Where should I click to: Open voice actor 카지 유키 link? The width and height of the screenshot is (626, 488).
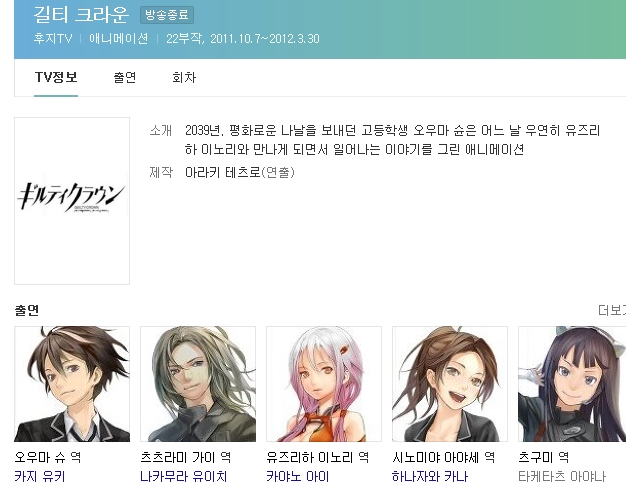(x=40, y=476)
